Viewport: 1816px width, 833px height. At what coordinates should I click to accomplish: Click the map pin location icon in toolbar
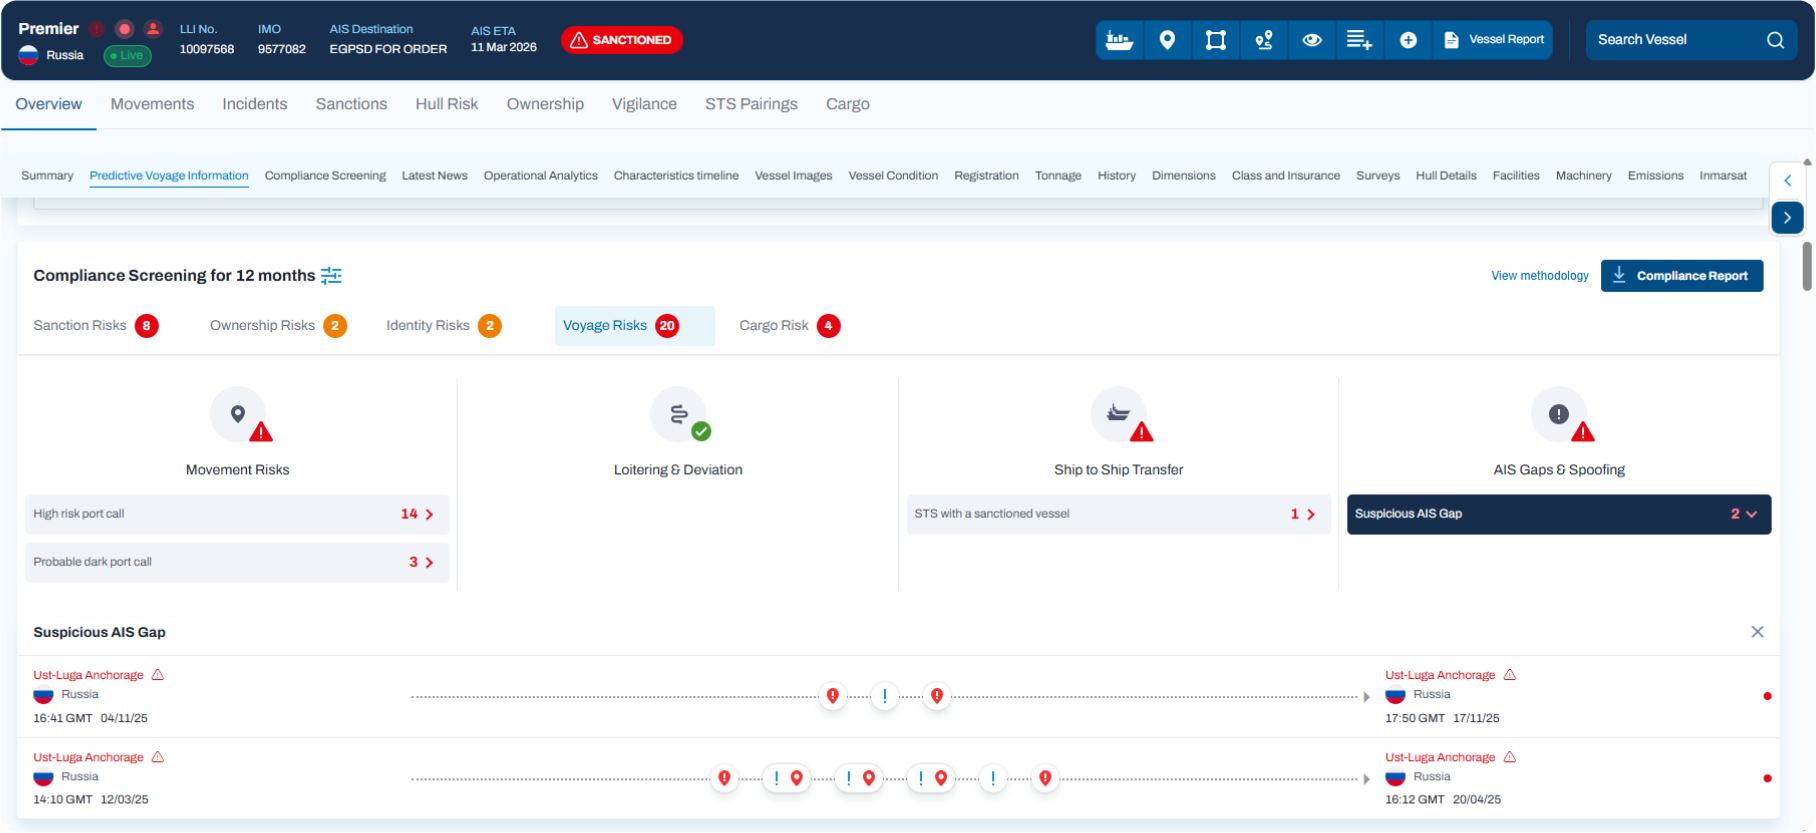coord(1167,40)
